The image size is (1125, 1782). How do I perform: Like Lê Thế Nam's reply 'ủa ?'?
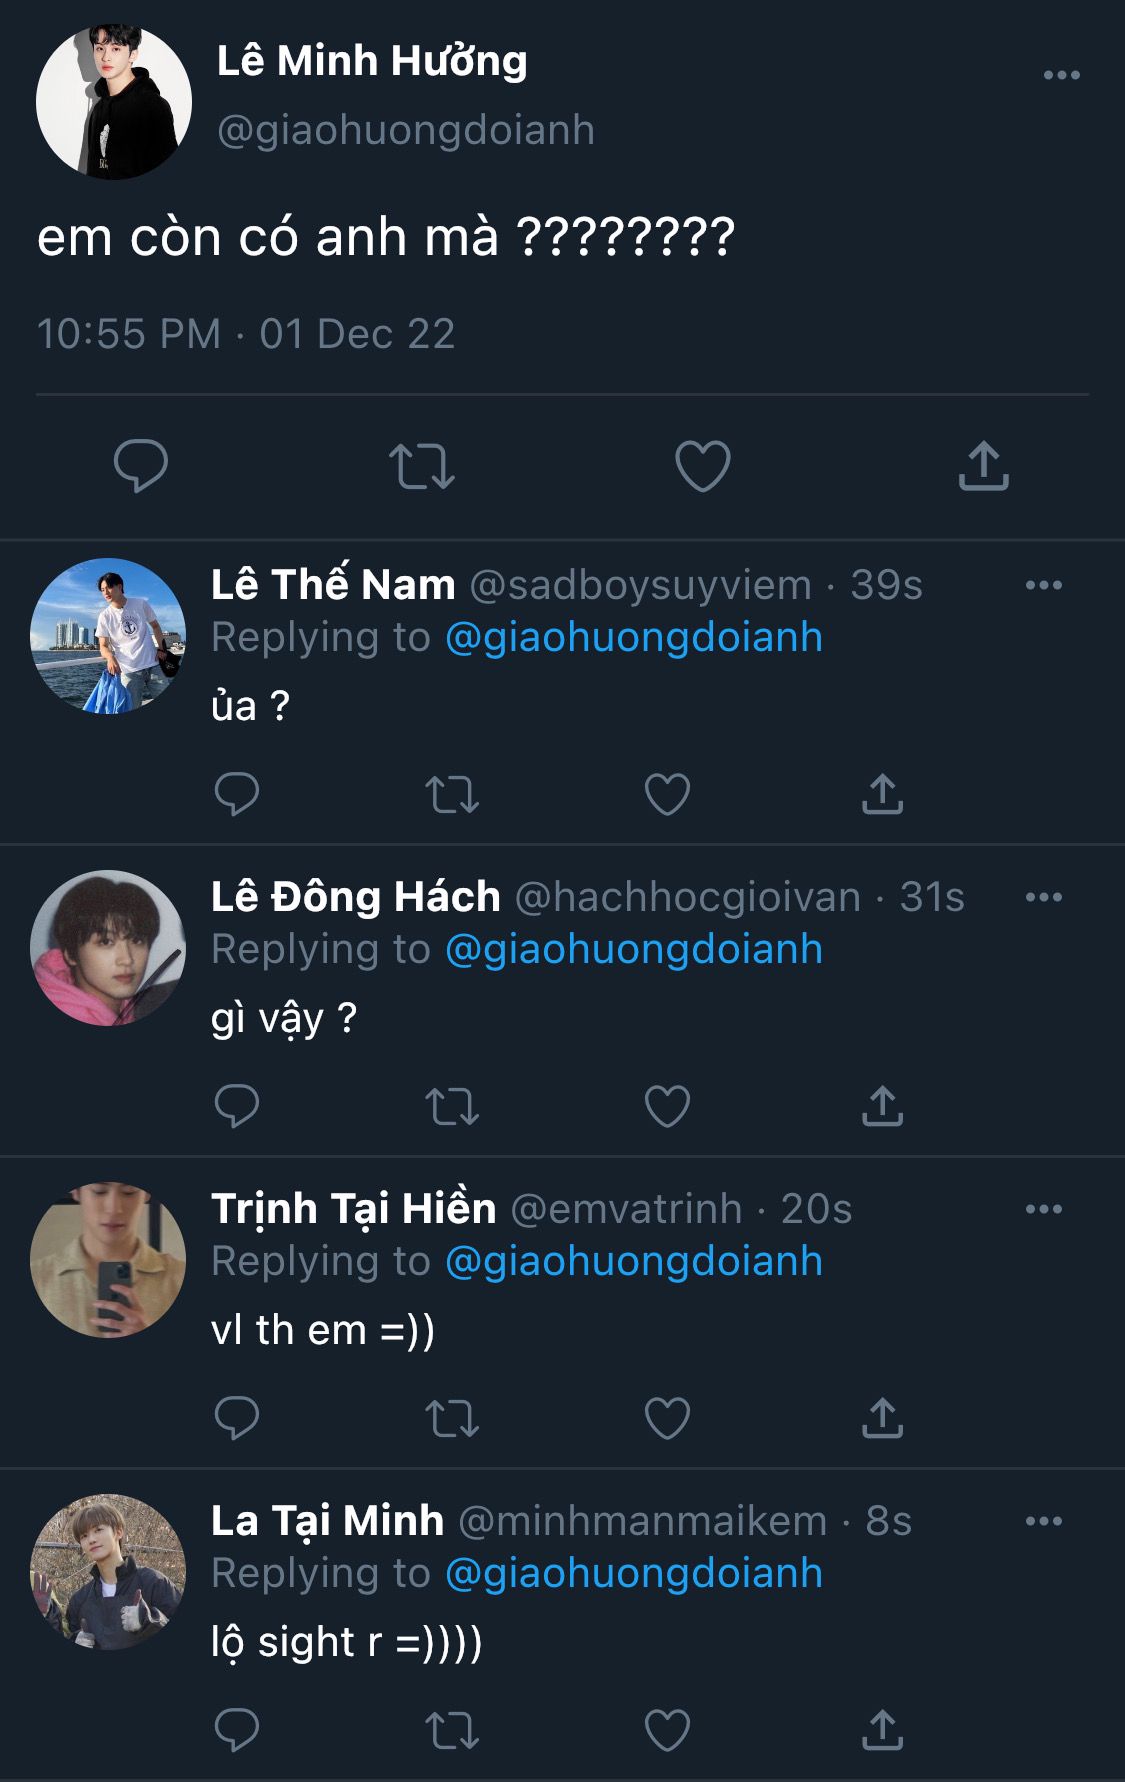[667, 795]
